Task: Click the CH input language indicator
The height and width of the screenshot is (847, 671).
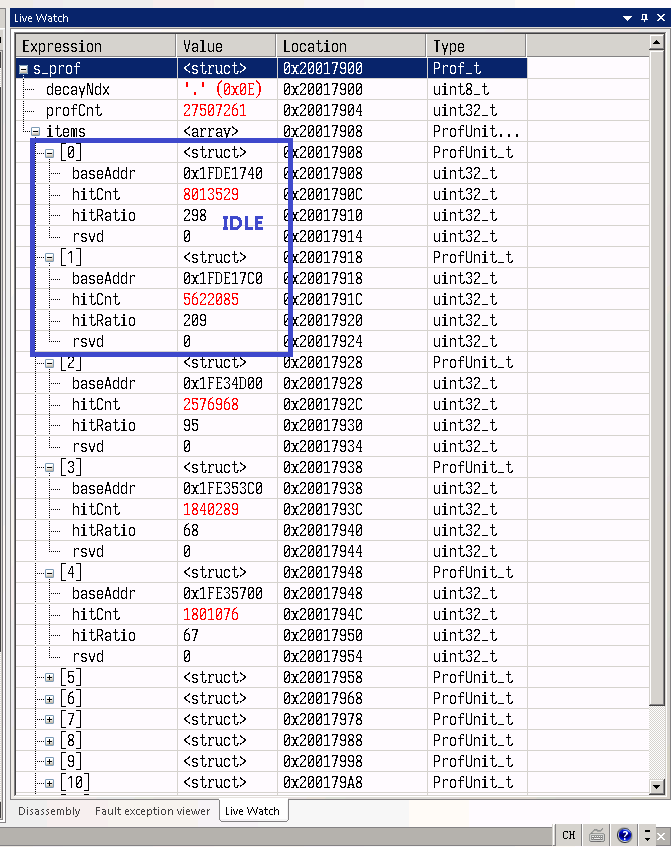Action: (x=568, y=835)
